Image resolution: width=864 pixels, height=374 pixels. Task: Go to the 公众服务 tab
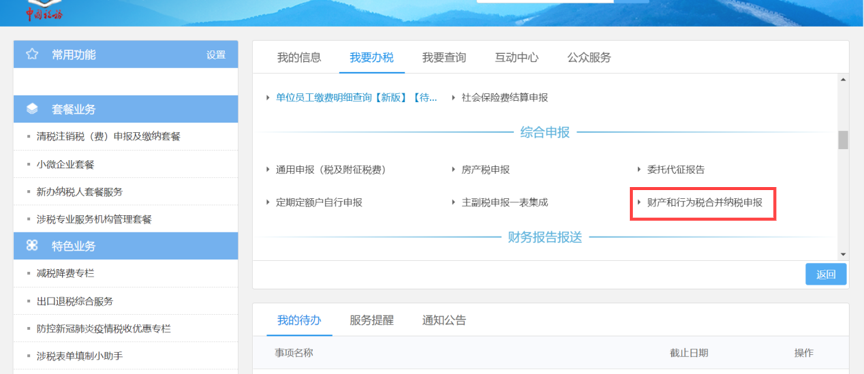[589, 57]
